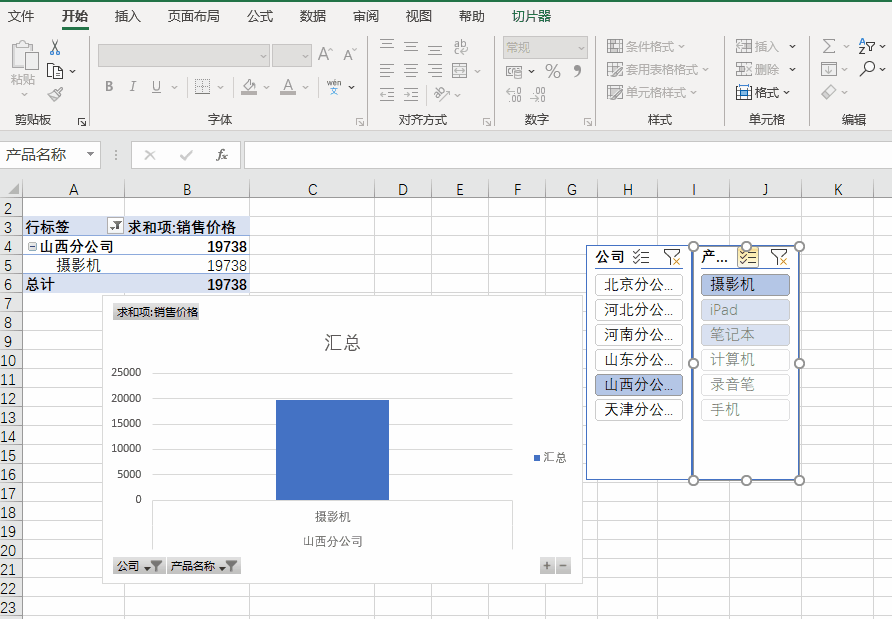Click the 条件格式 button
The image size is (892, 619).
pos(646,46)
